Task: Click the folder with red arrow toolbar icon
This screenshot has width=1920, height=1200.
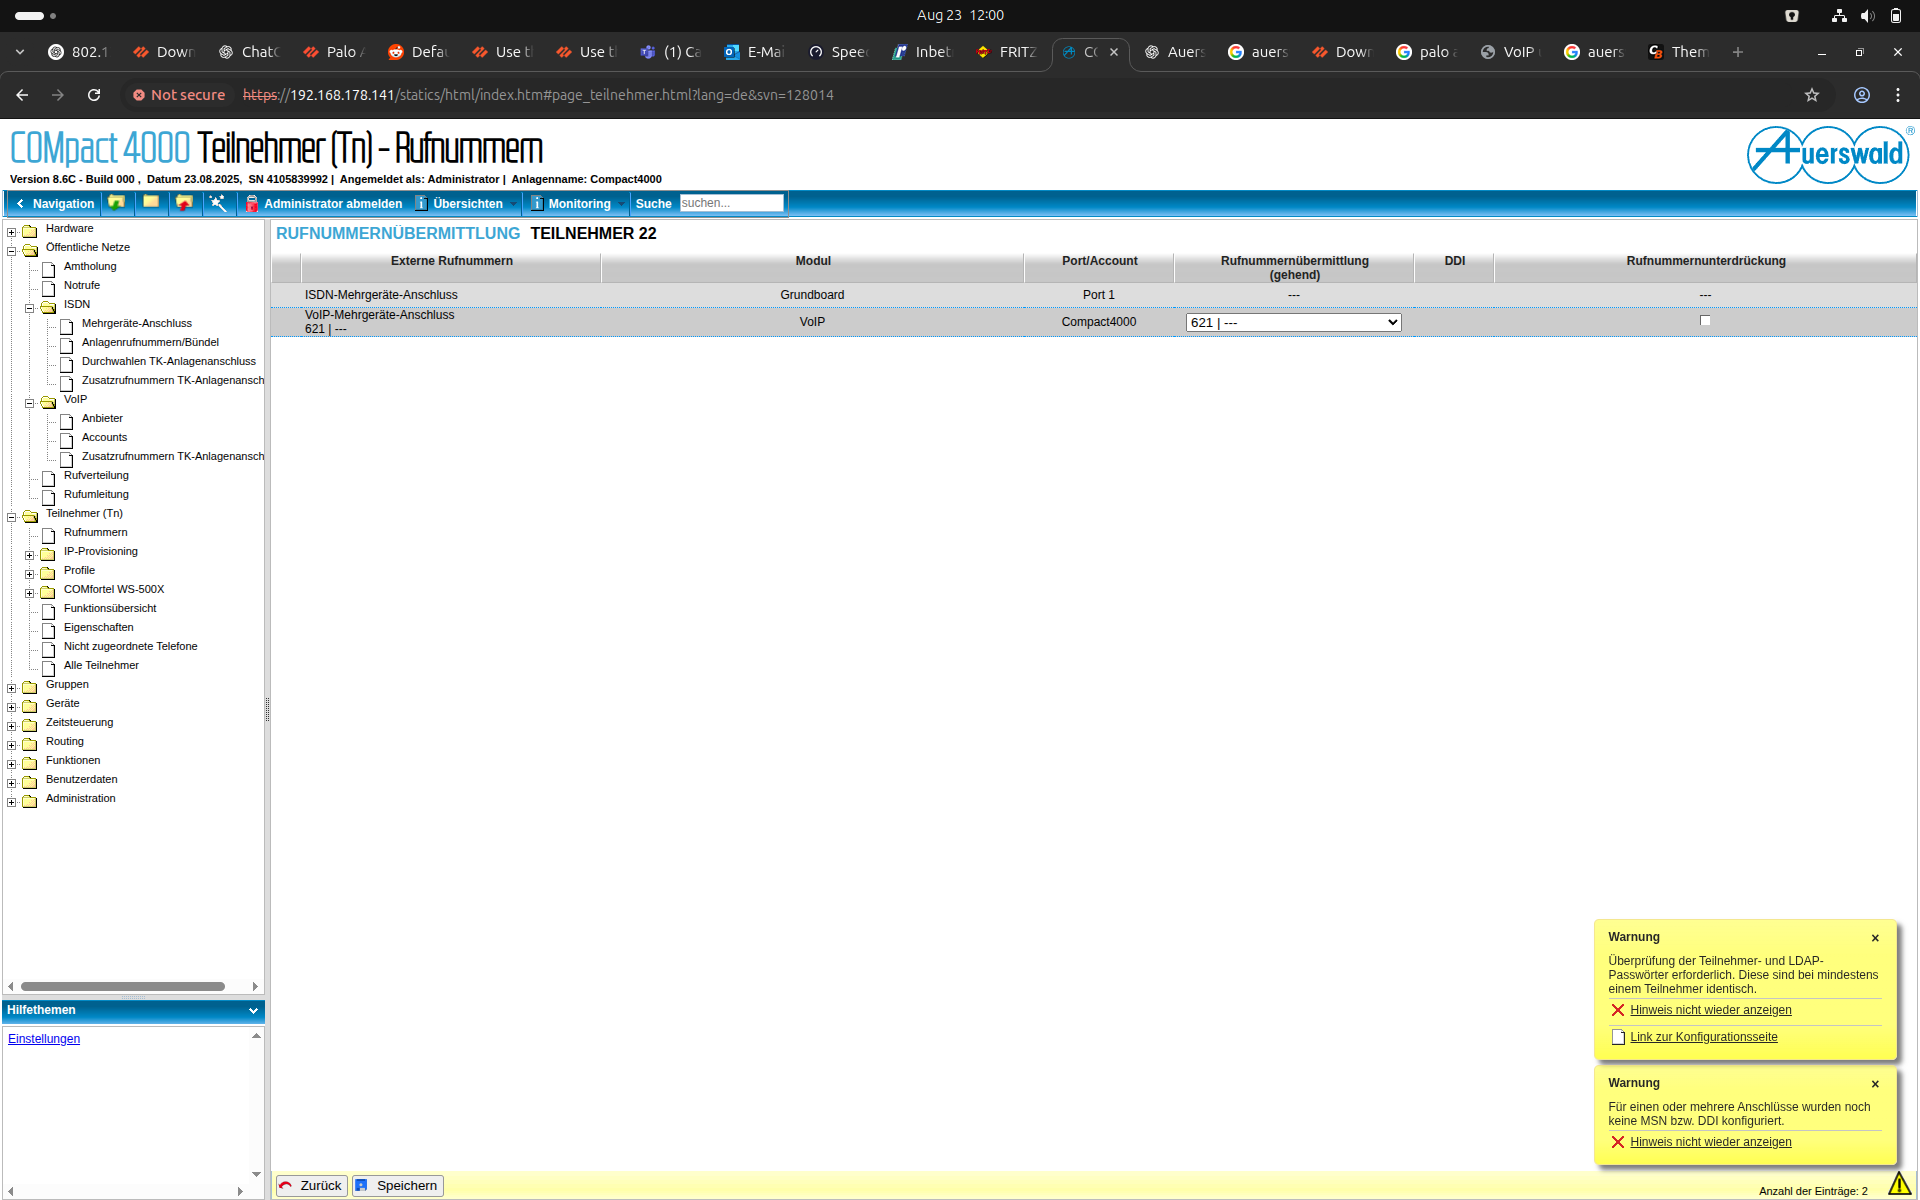Action: tap(184, 203)
